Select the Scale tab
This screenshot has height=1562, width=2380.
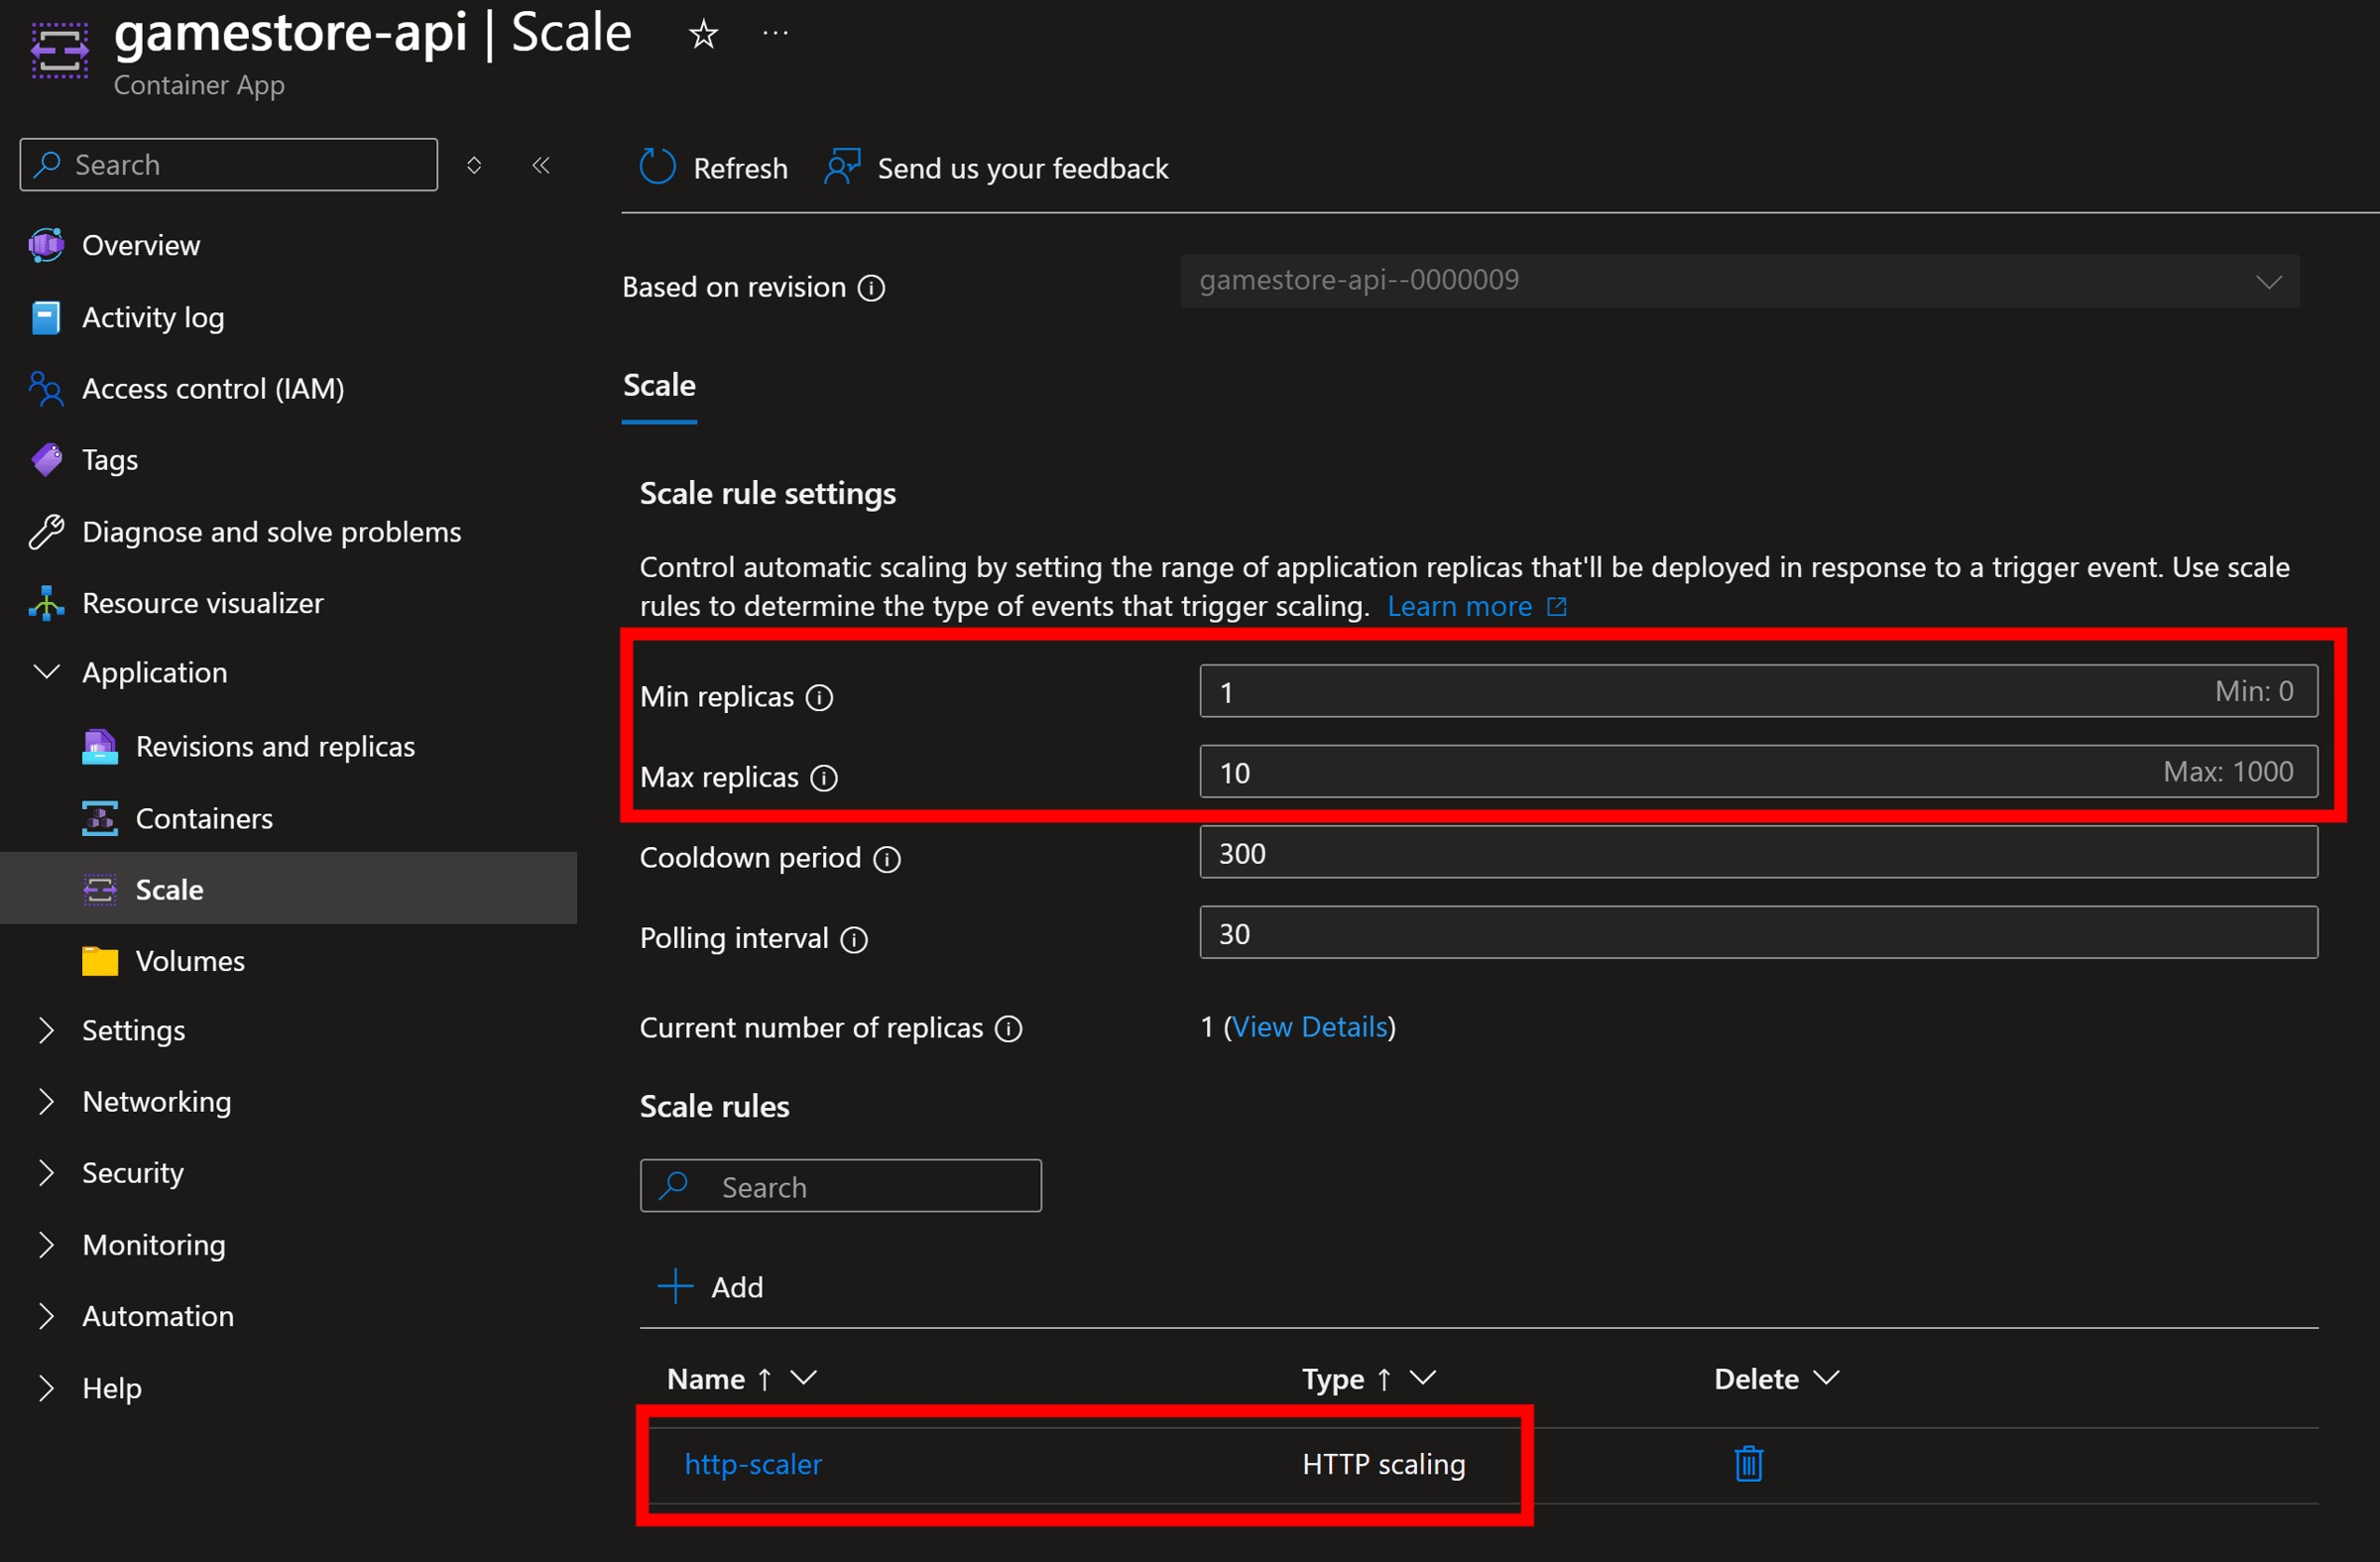point(659,386)
